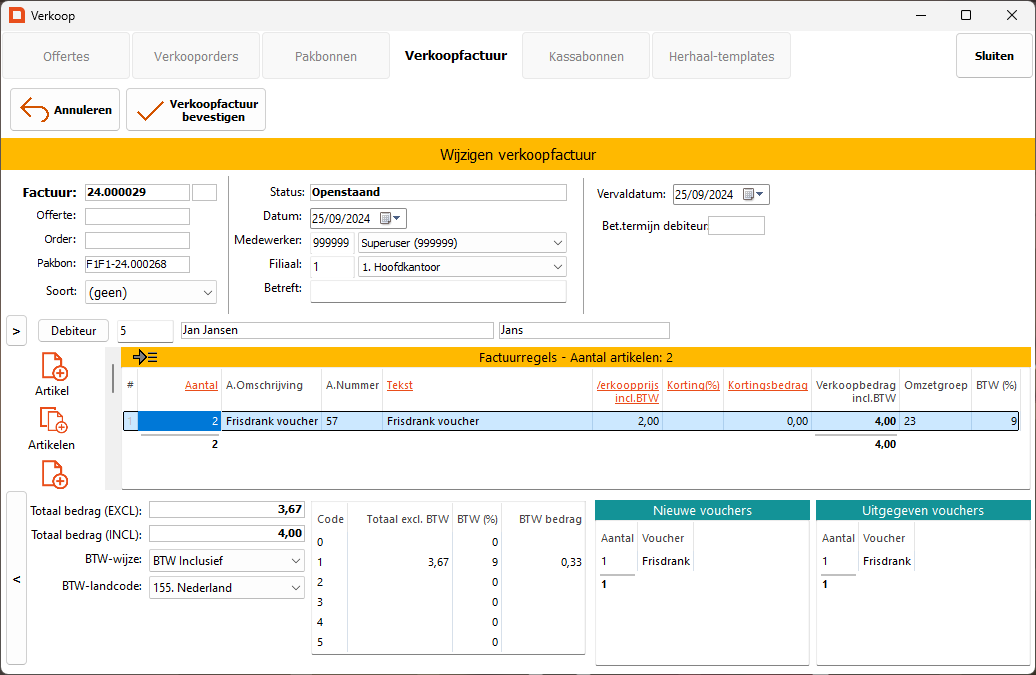
Task: Confirm invoice with Verkoopfactuur bevestigen
Action: 196,110
